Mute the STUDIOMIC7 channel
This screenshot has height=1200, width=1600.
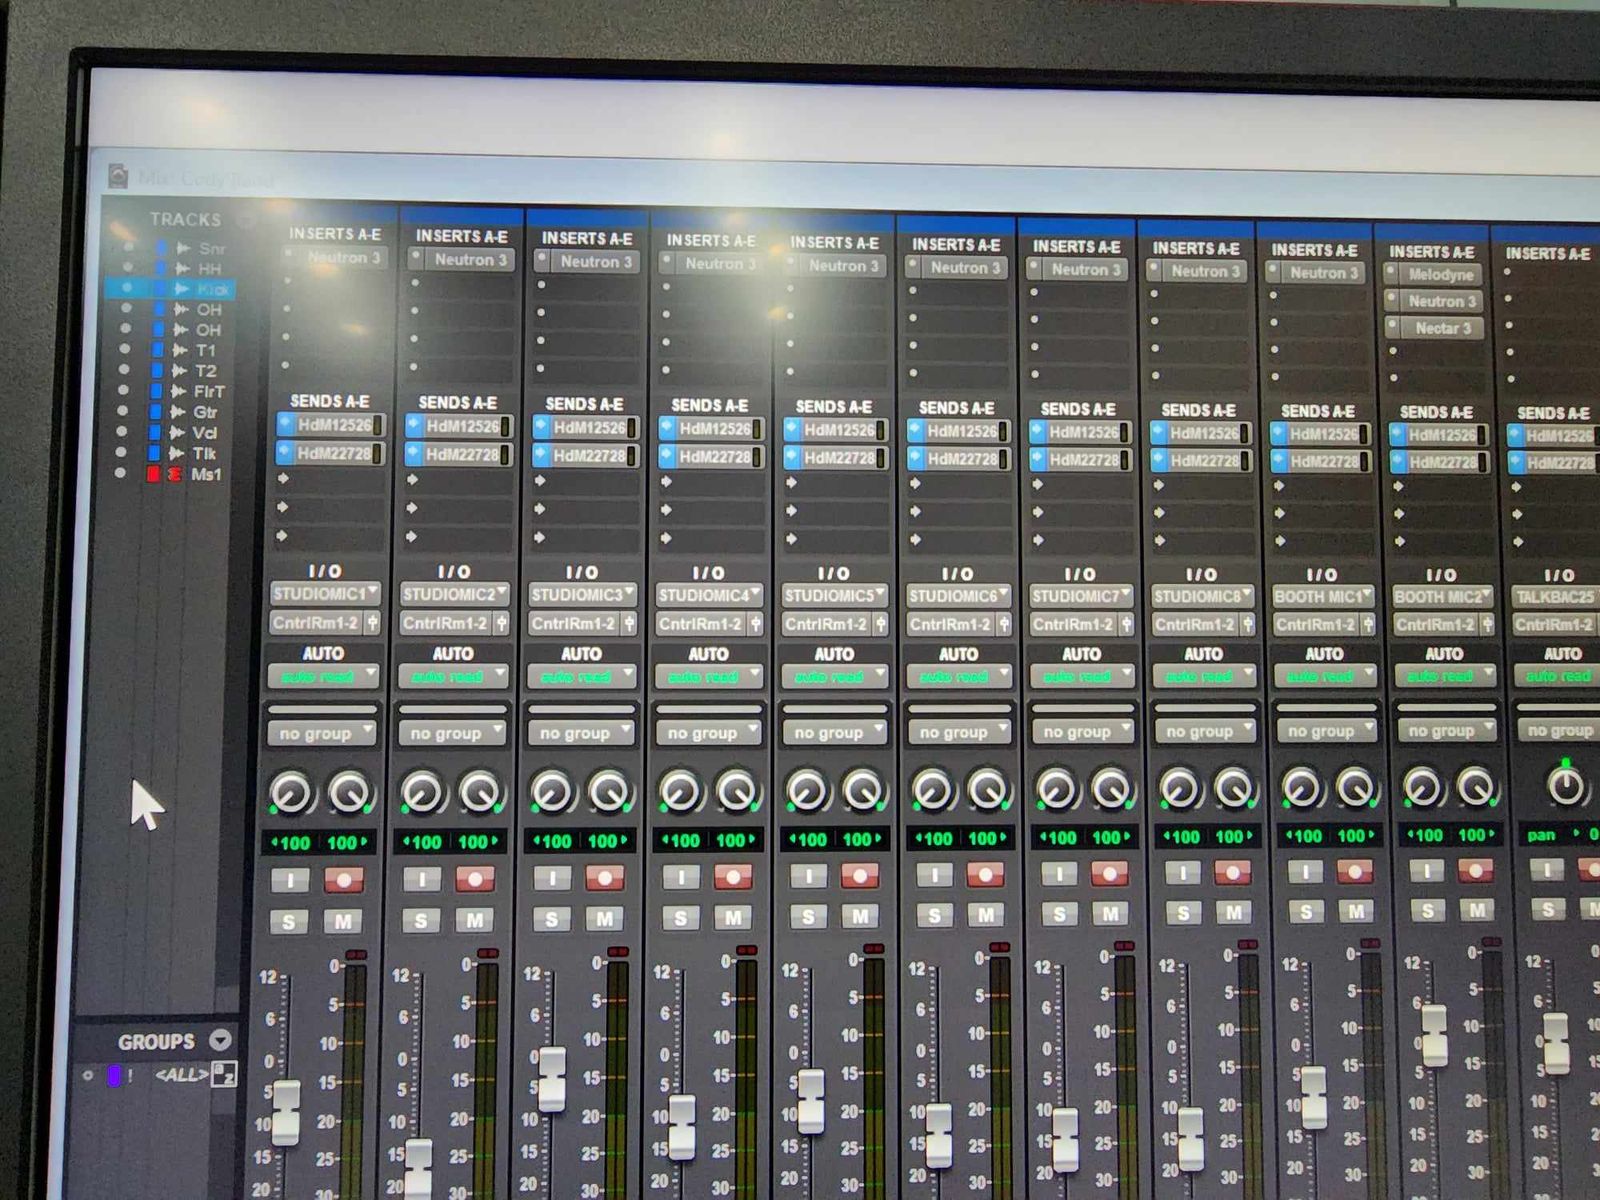1110,914
